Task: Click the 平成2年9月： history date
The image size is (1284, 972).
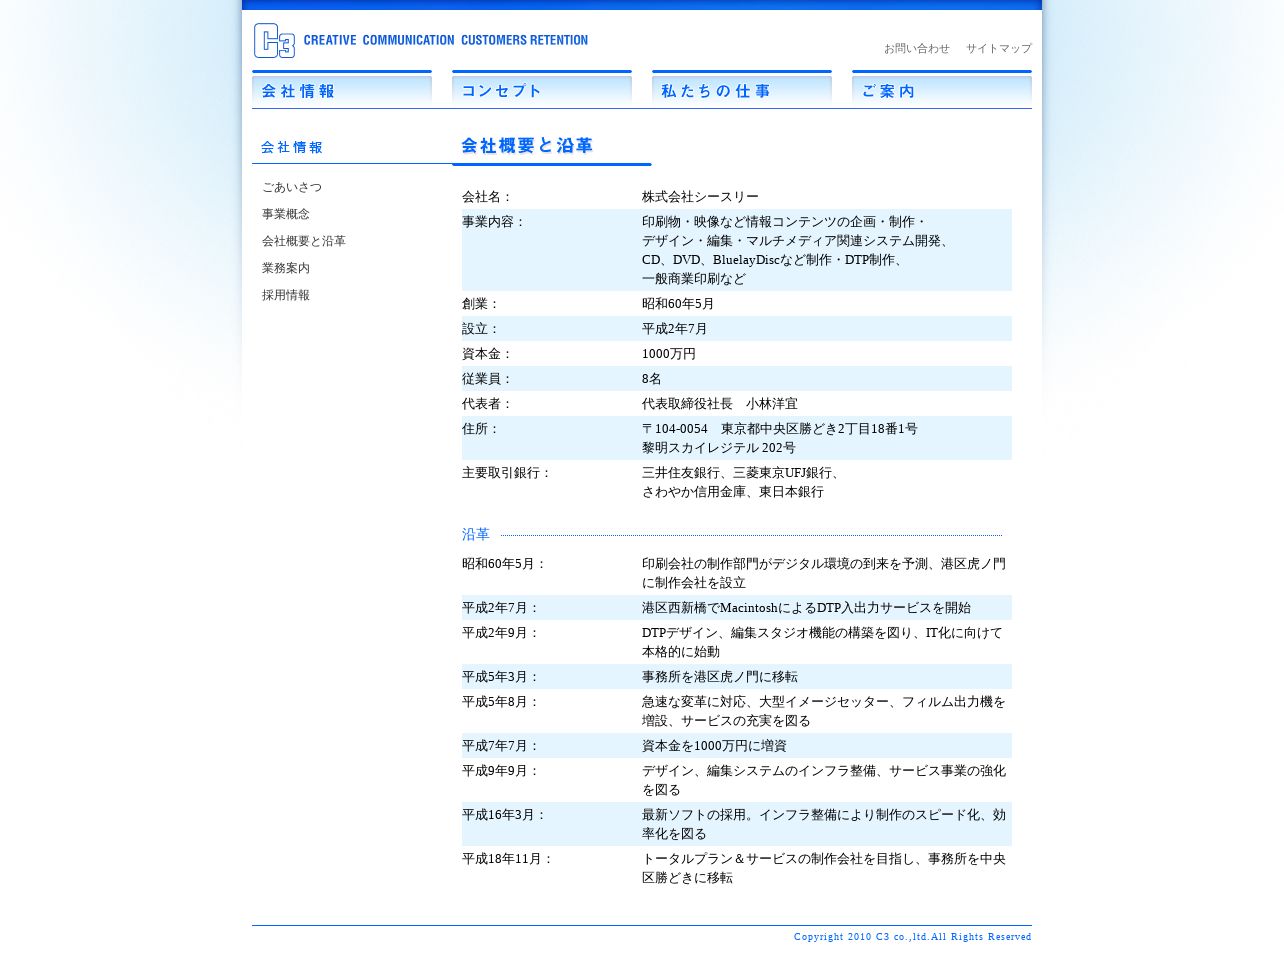Action: (501, 633)
